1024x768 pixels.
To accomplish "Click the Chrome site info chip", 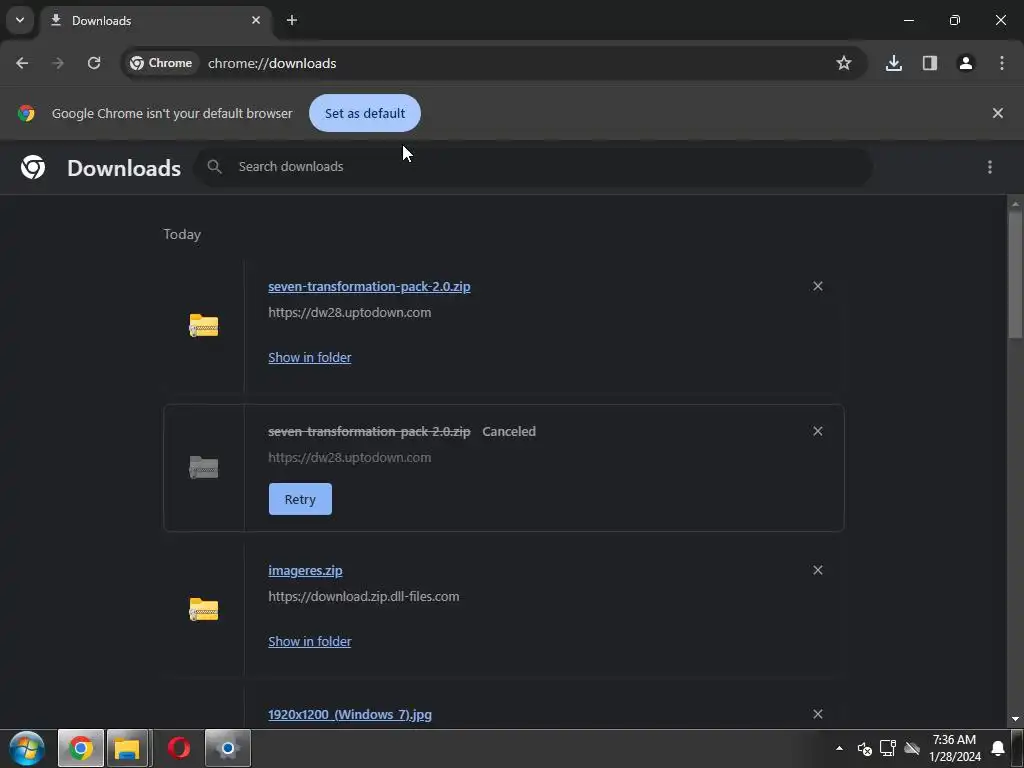I will pos(161,63).
